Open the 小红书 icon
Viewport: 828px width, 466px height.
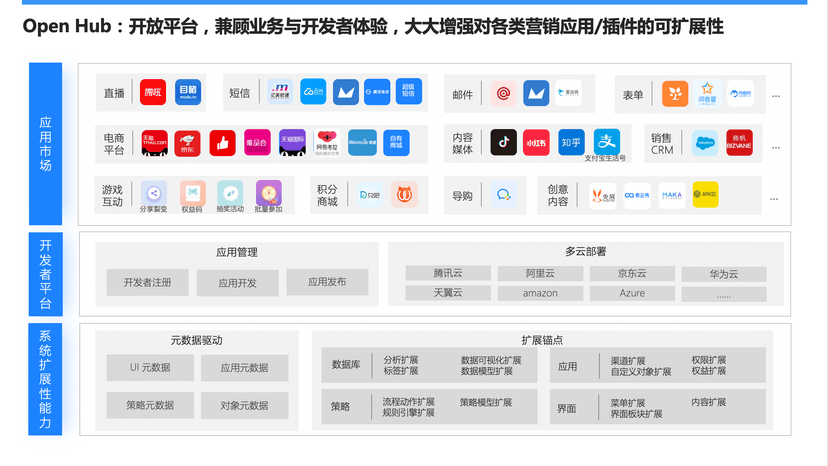pos(536,142)
